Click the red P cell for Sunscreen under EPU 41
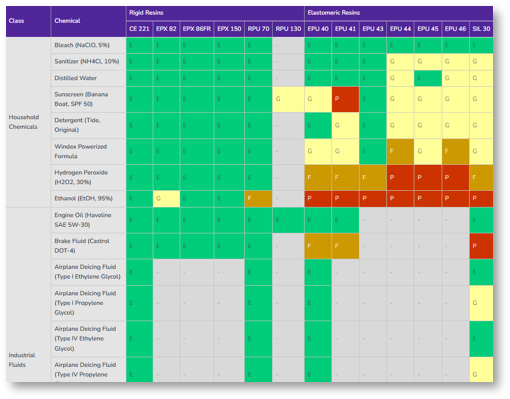The image size is (510, 399). 345,99
